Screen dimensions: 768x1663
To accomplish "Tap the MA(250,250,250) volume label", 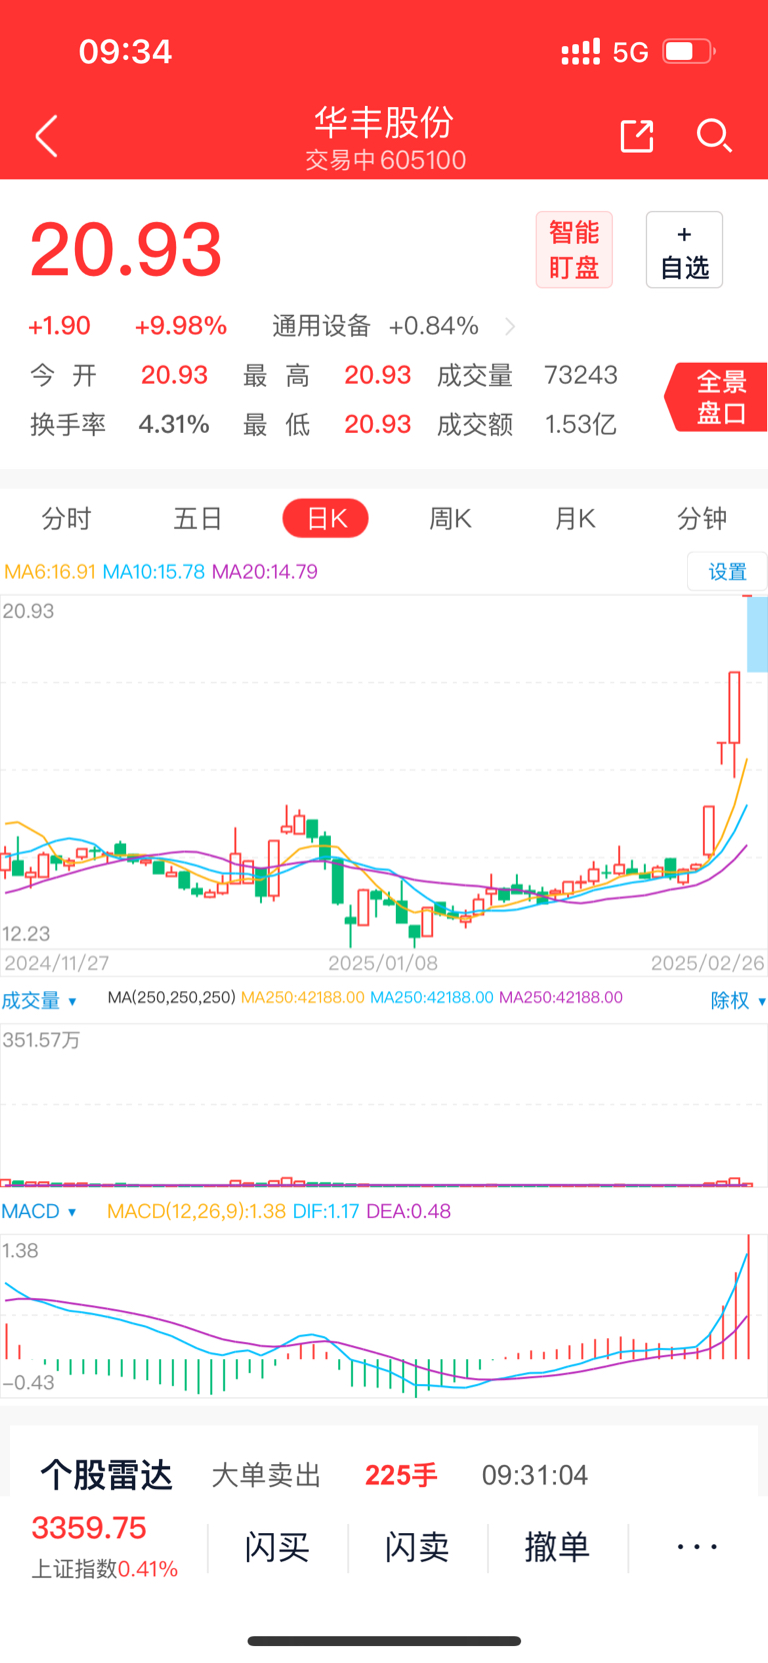I will (x=171, y=997).
